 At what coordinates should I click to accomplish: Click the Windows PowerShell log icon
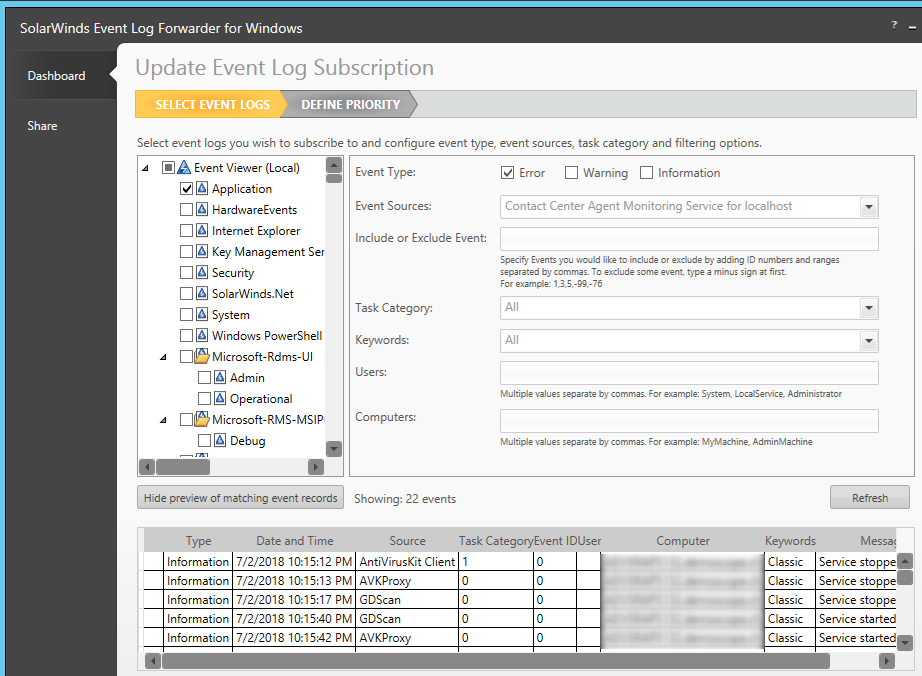tap(202, 336)
